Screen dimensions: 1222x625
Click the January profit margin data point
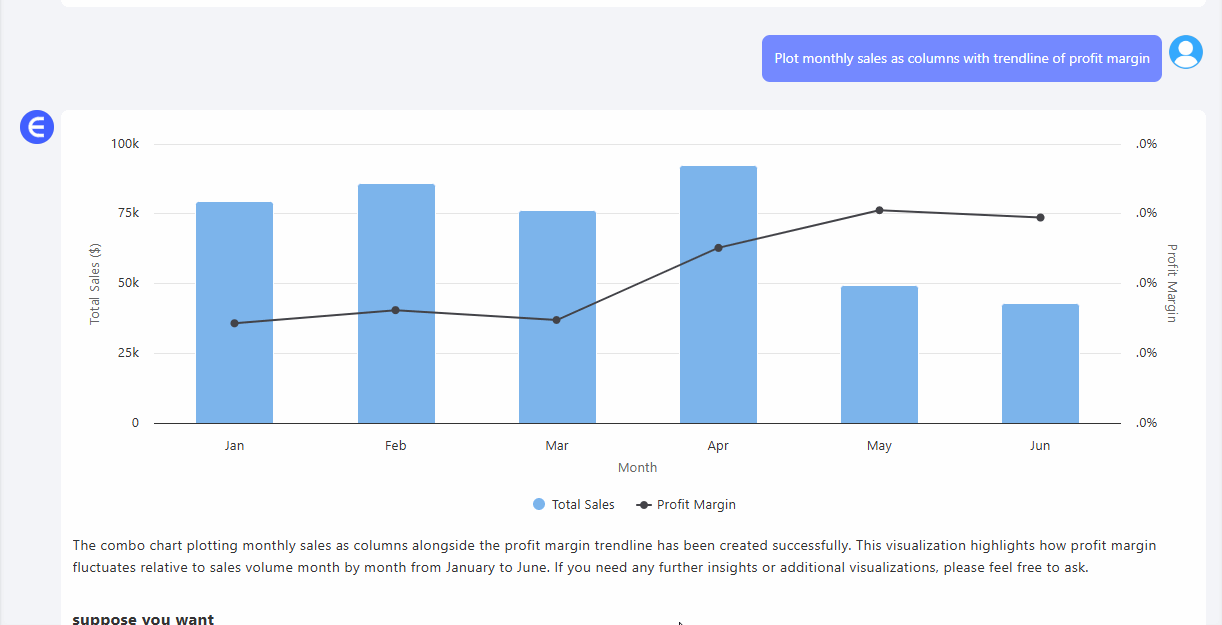[234, 323]
